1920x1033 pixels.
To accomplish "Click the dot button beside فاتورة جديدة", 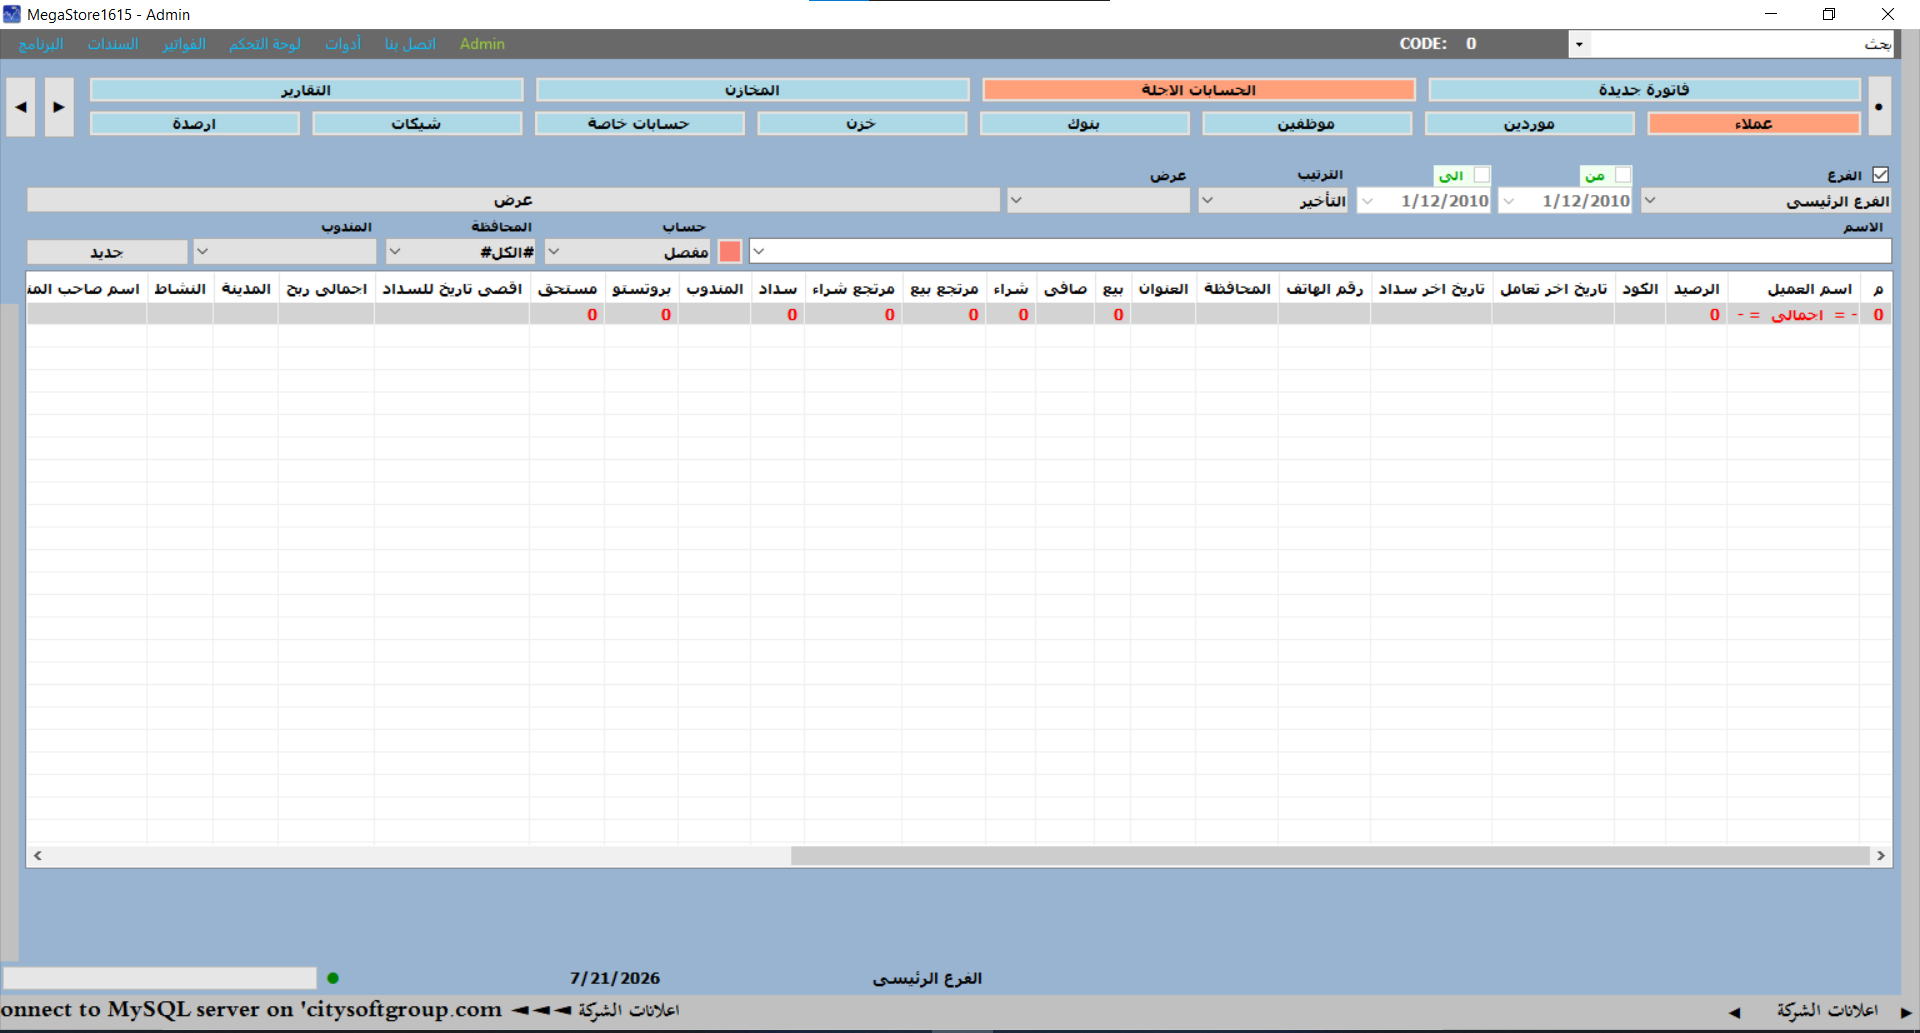I will 1879,107.
